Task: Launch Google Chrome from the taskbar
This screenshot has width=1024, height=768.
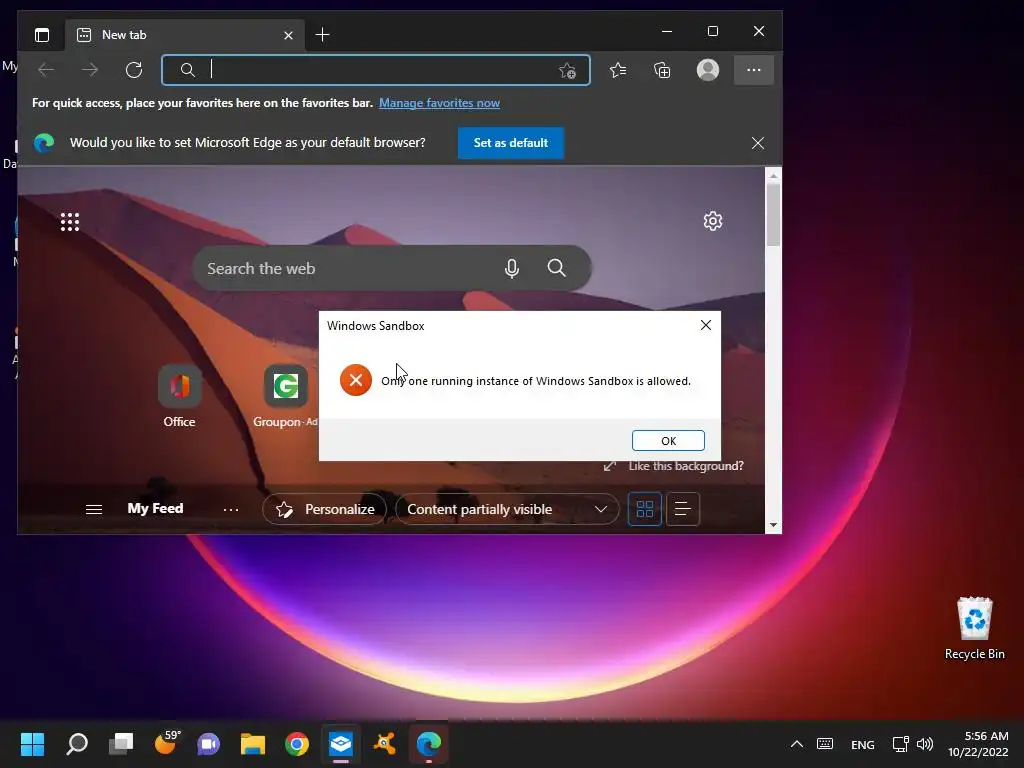Action: (297, 744)
